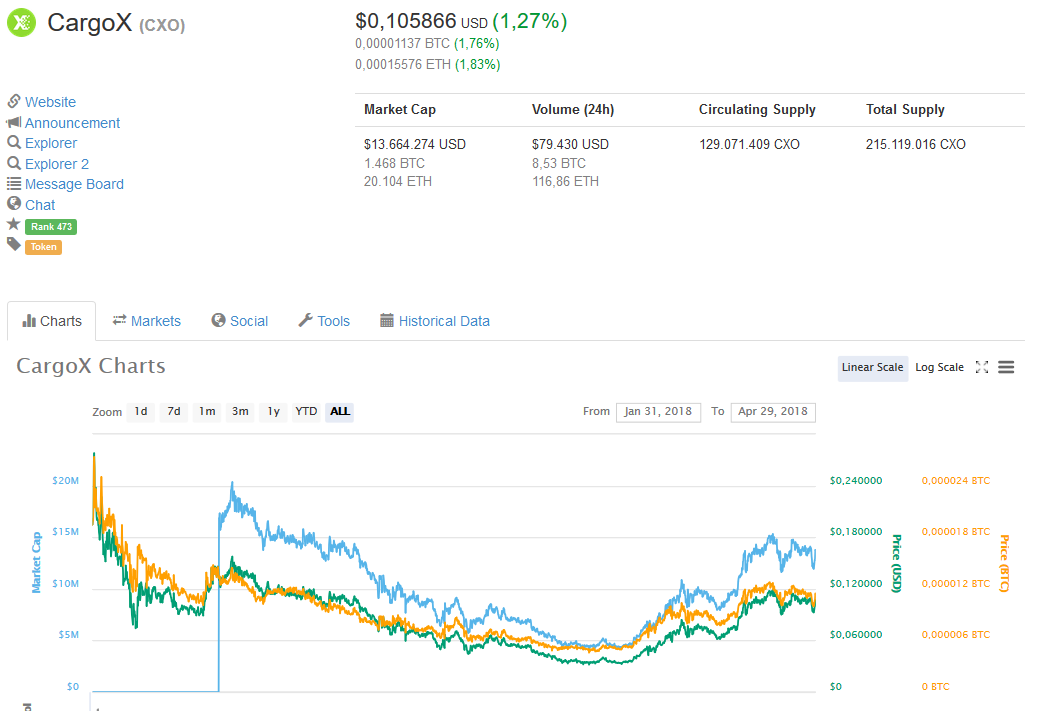Set chart zoom to ALL

point(340,412)
